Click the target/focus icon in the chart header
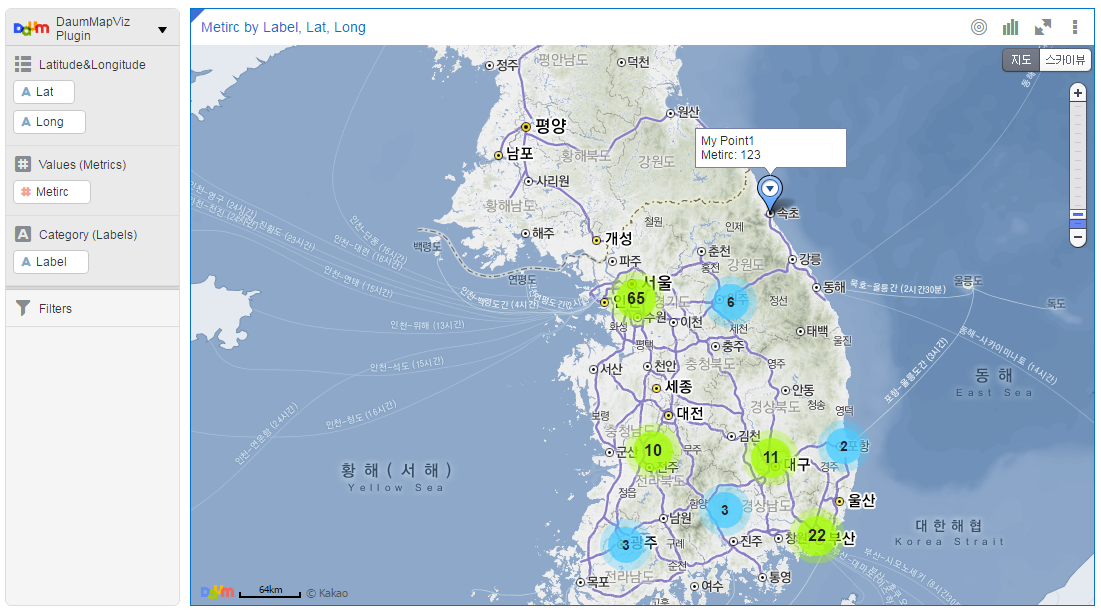Image resolution: width=1101 pixels, height=610 pixels. [x=978, y=27]
